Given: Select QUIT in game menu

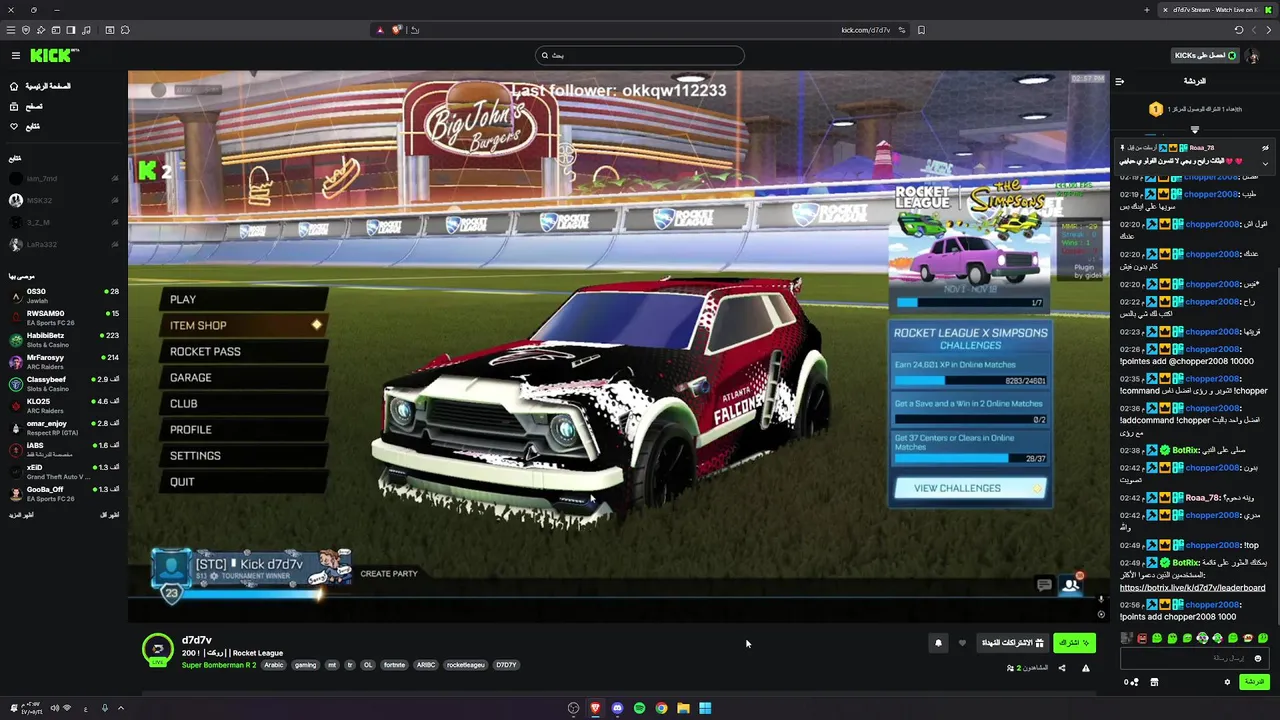Looking at the screenshot, I should [x=245, y=481].
